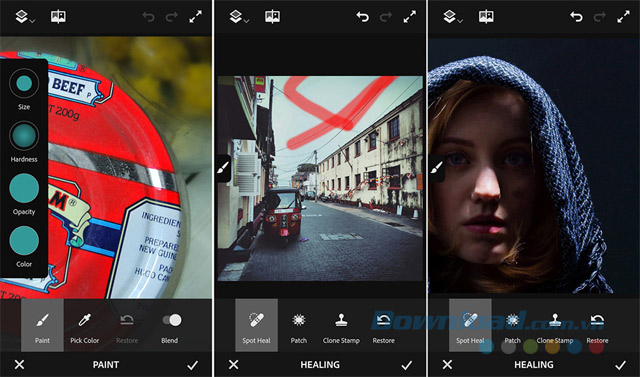Expand to fullscreen in right Healing screen
The height and width of the screenshot is (377, 640).
623,17
